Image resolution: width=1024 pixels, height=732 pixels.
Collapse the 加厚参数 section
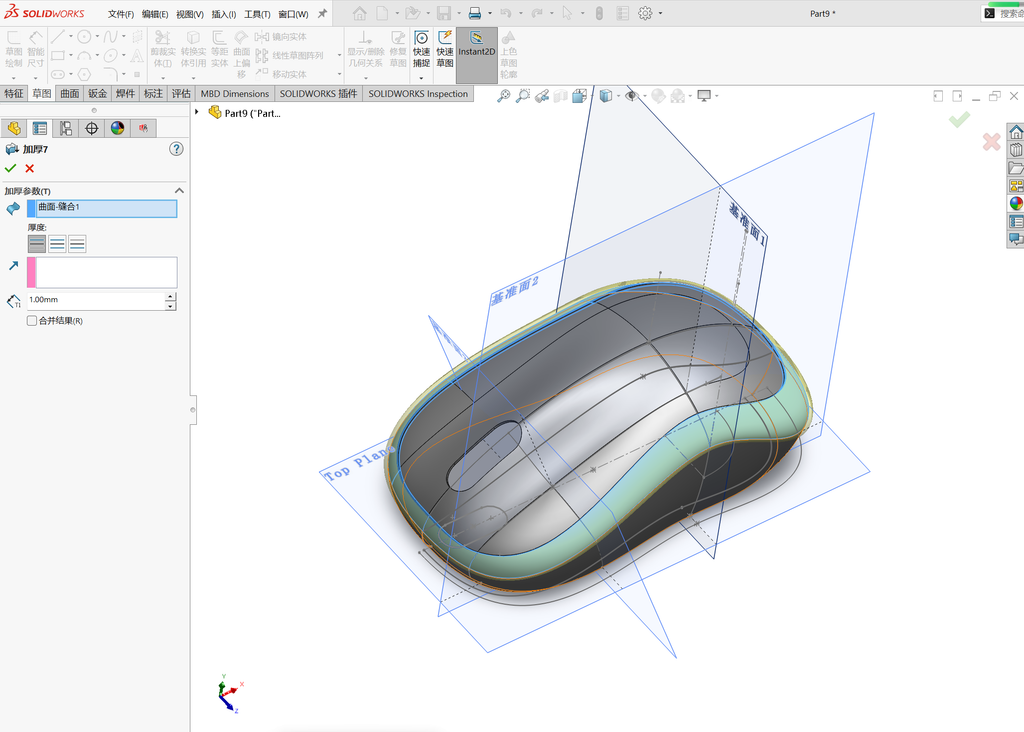tap(179, 191)
